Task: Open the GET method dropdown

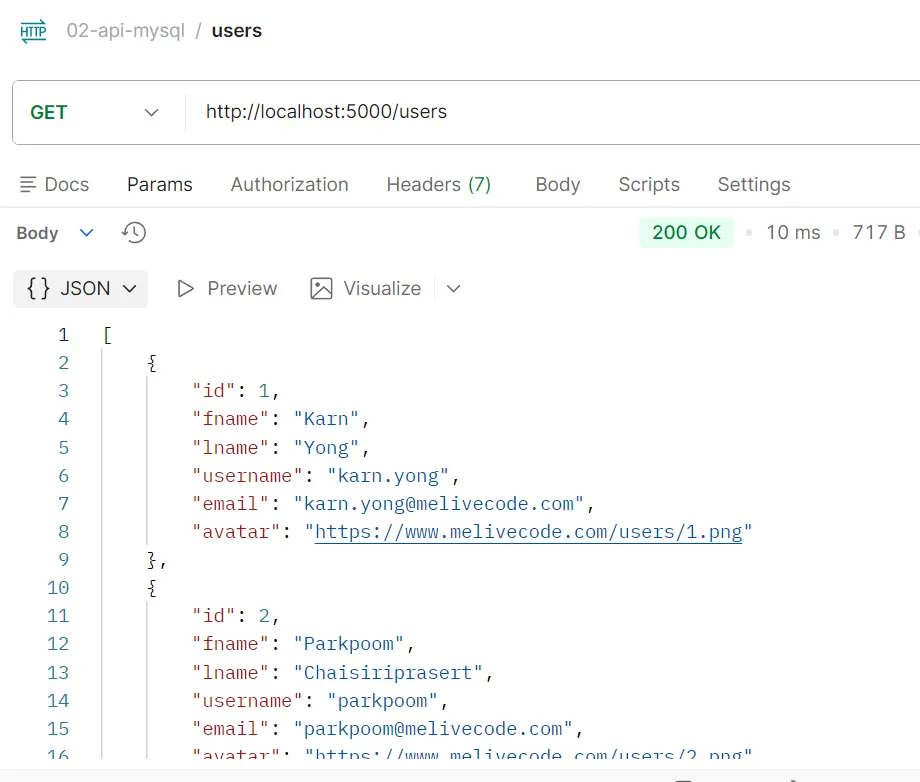Action: coord(150,112)
